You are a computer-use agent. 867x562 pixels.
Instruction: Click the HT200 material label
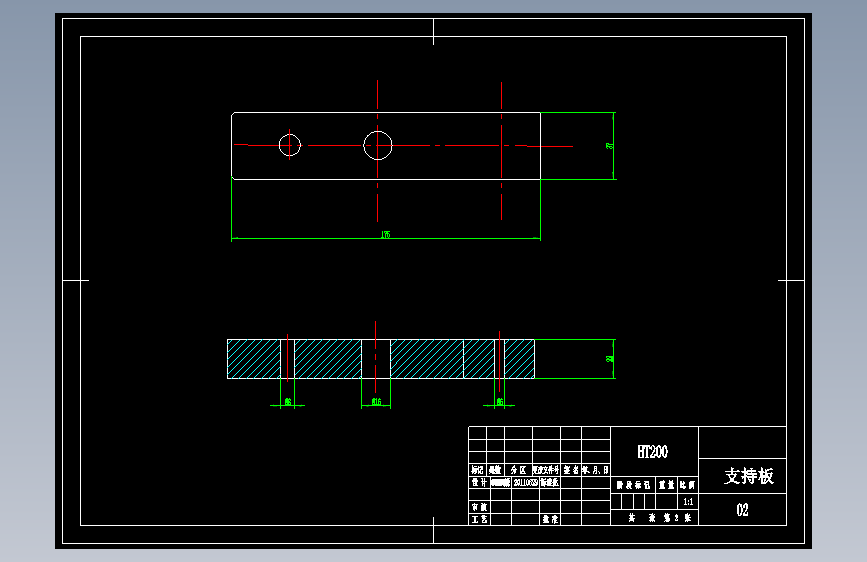652,452
